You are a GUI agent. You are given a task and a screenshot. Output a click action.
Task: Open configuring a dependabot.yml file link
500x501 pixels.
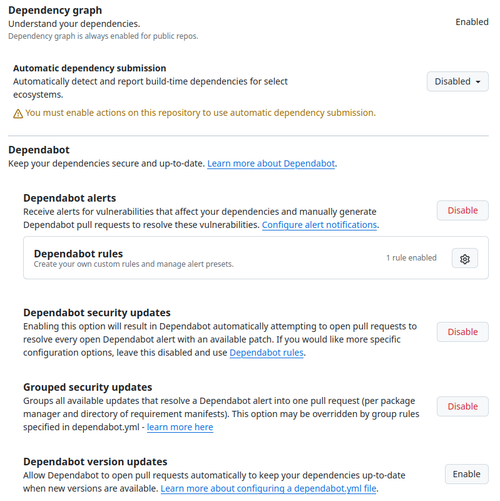269,489
